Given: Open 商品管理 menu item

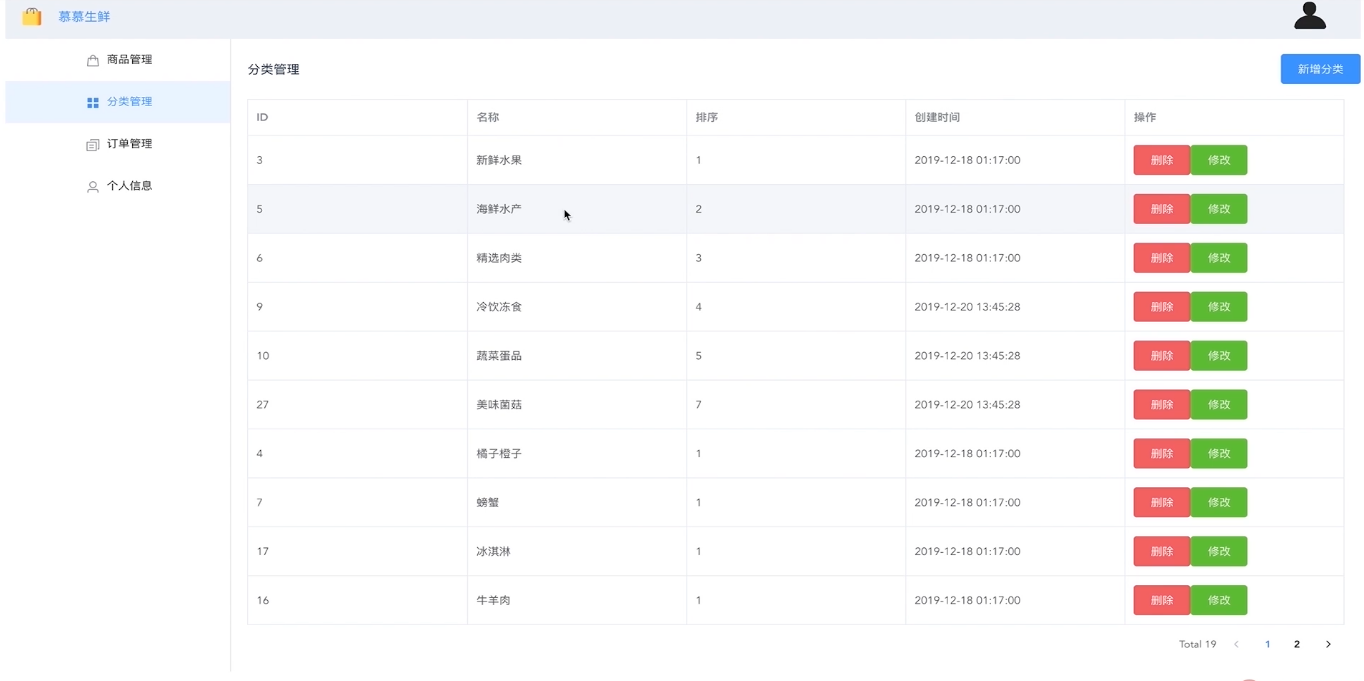Looking at the screenshot, I should pyautogui.click(x=118, y=60).
